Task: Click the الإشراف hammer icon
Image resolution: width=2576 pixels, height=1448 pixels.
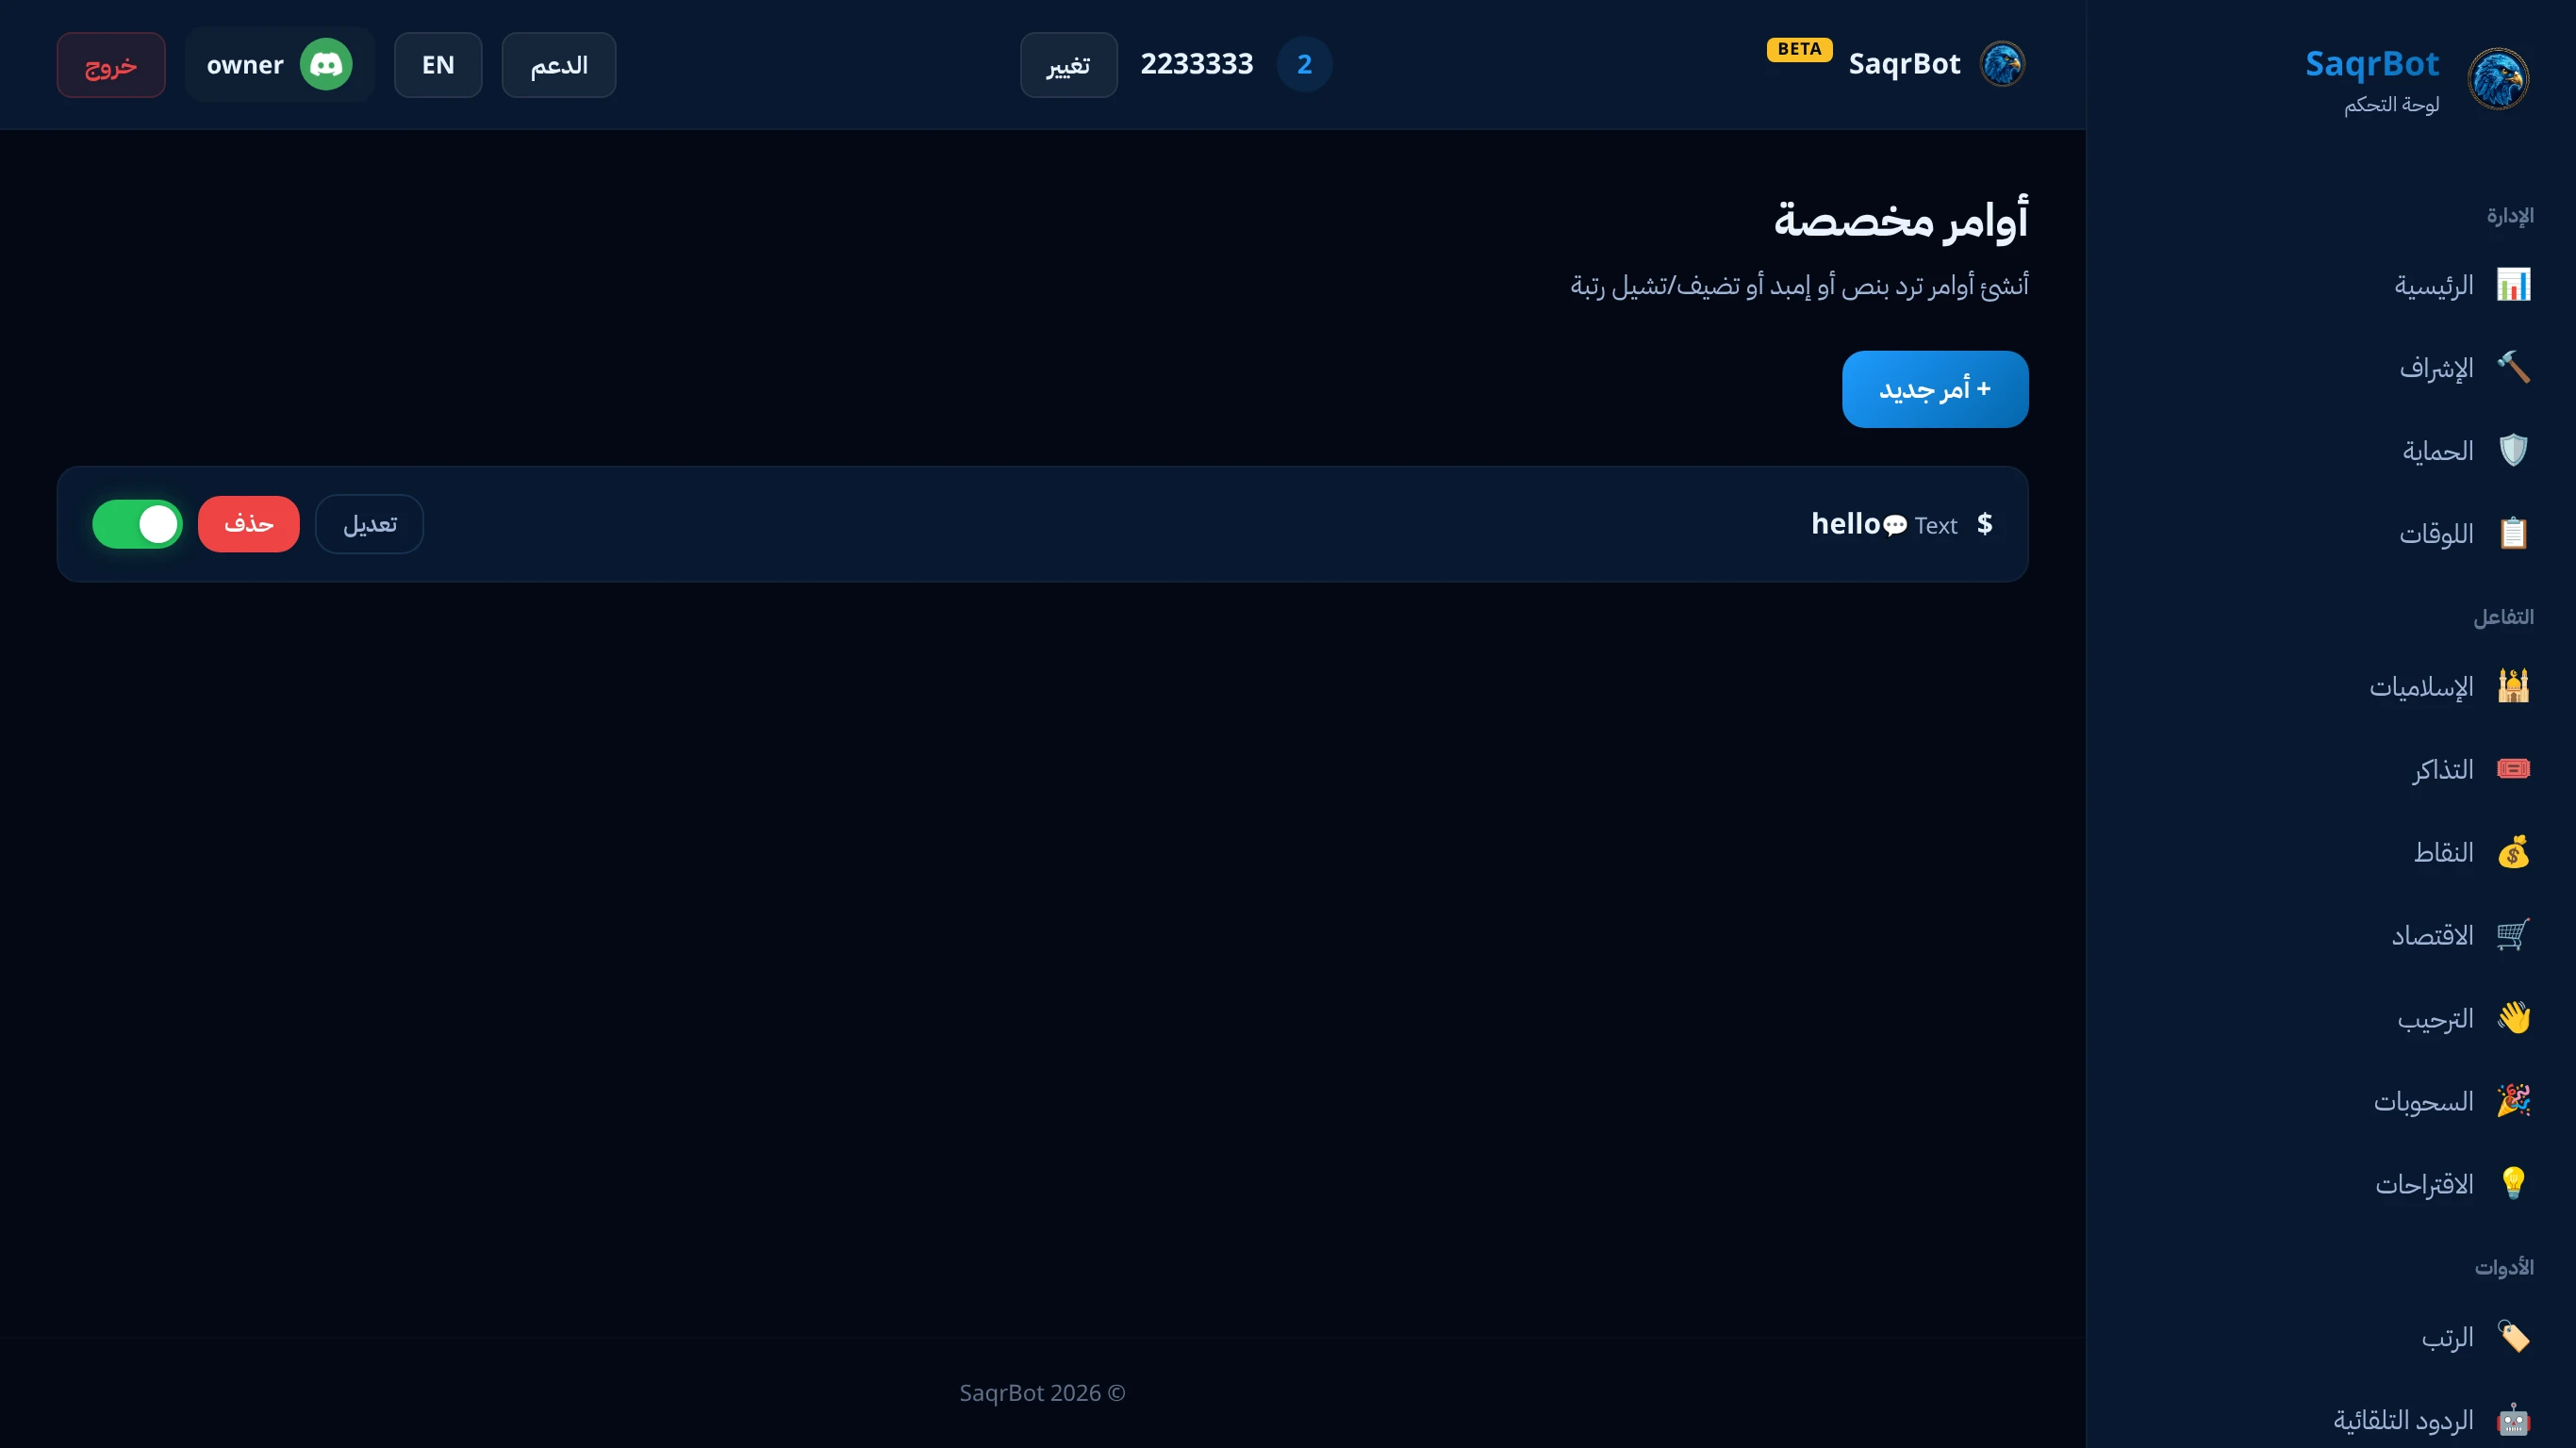Action: pyautogui.click(x=2513, y=368)
